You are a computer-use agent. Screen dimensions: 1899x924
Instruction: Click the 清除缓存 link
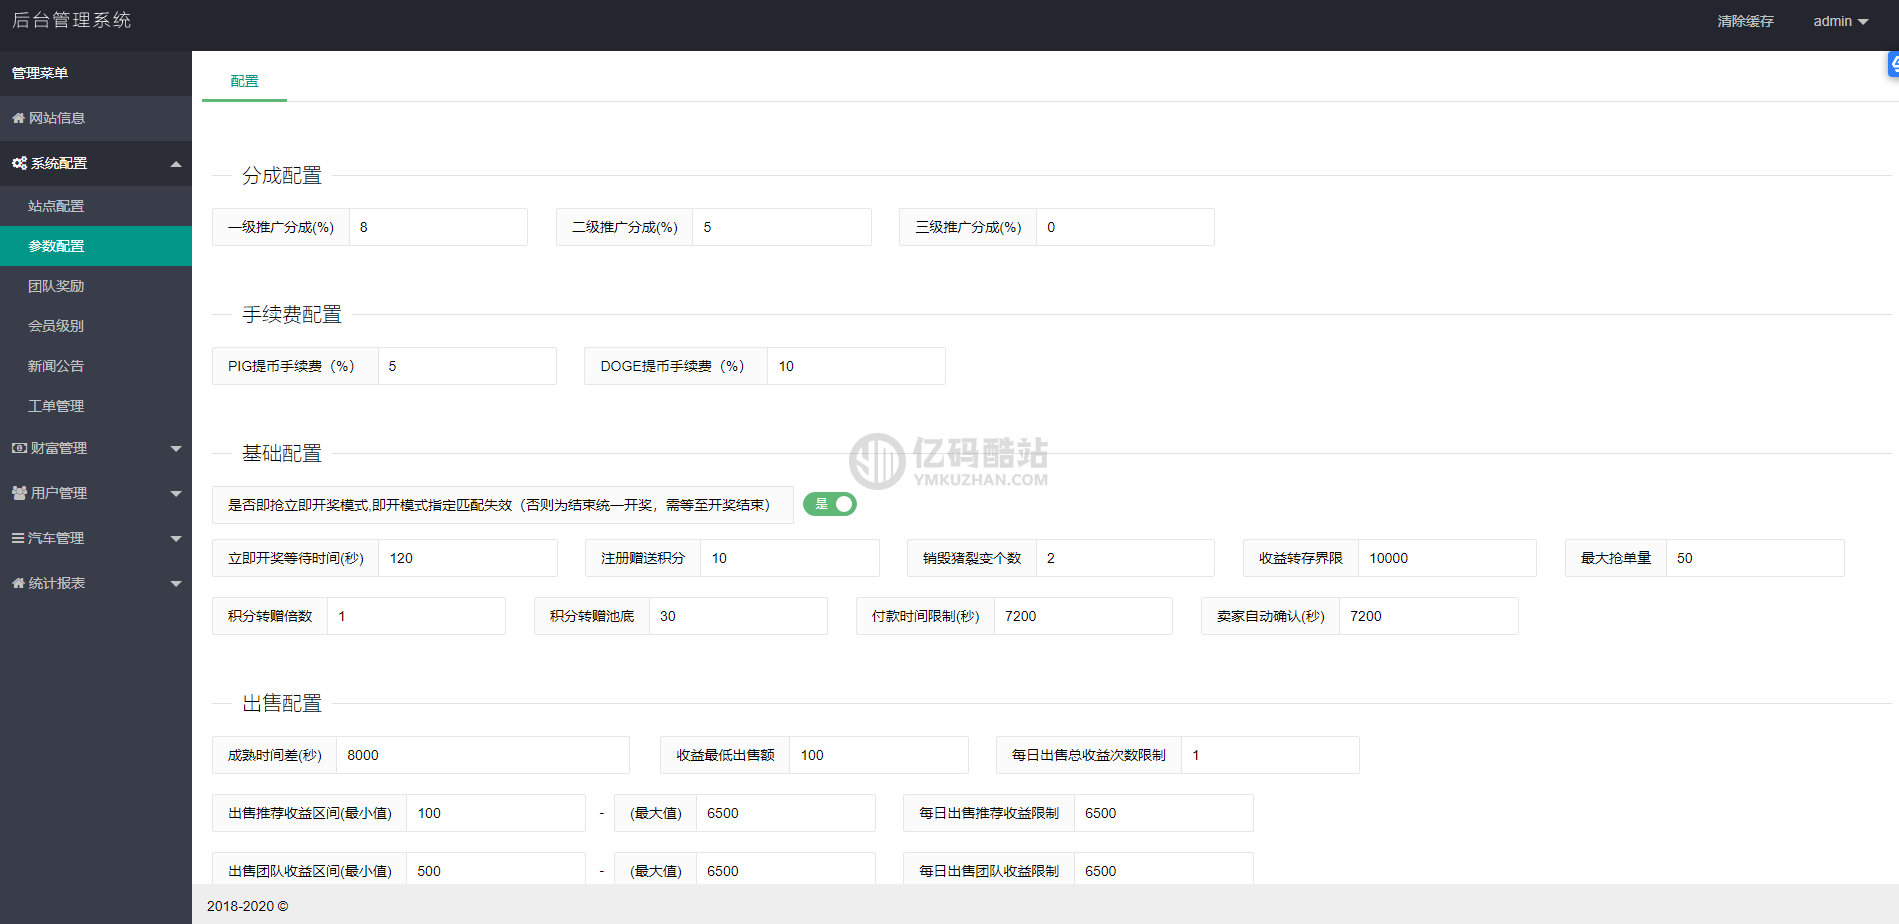tap(1745, 21)
